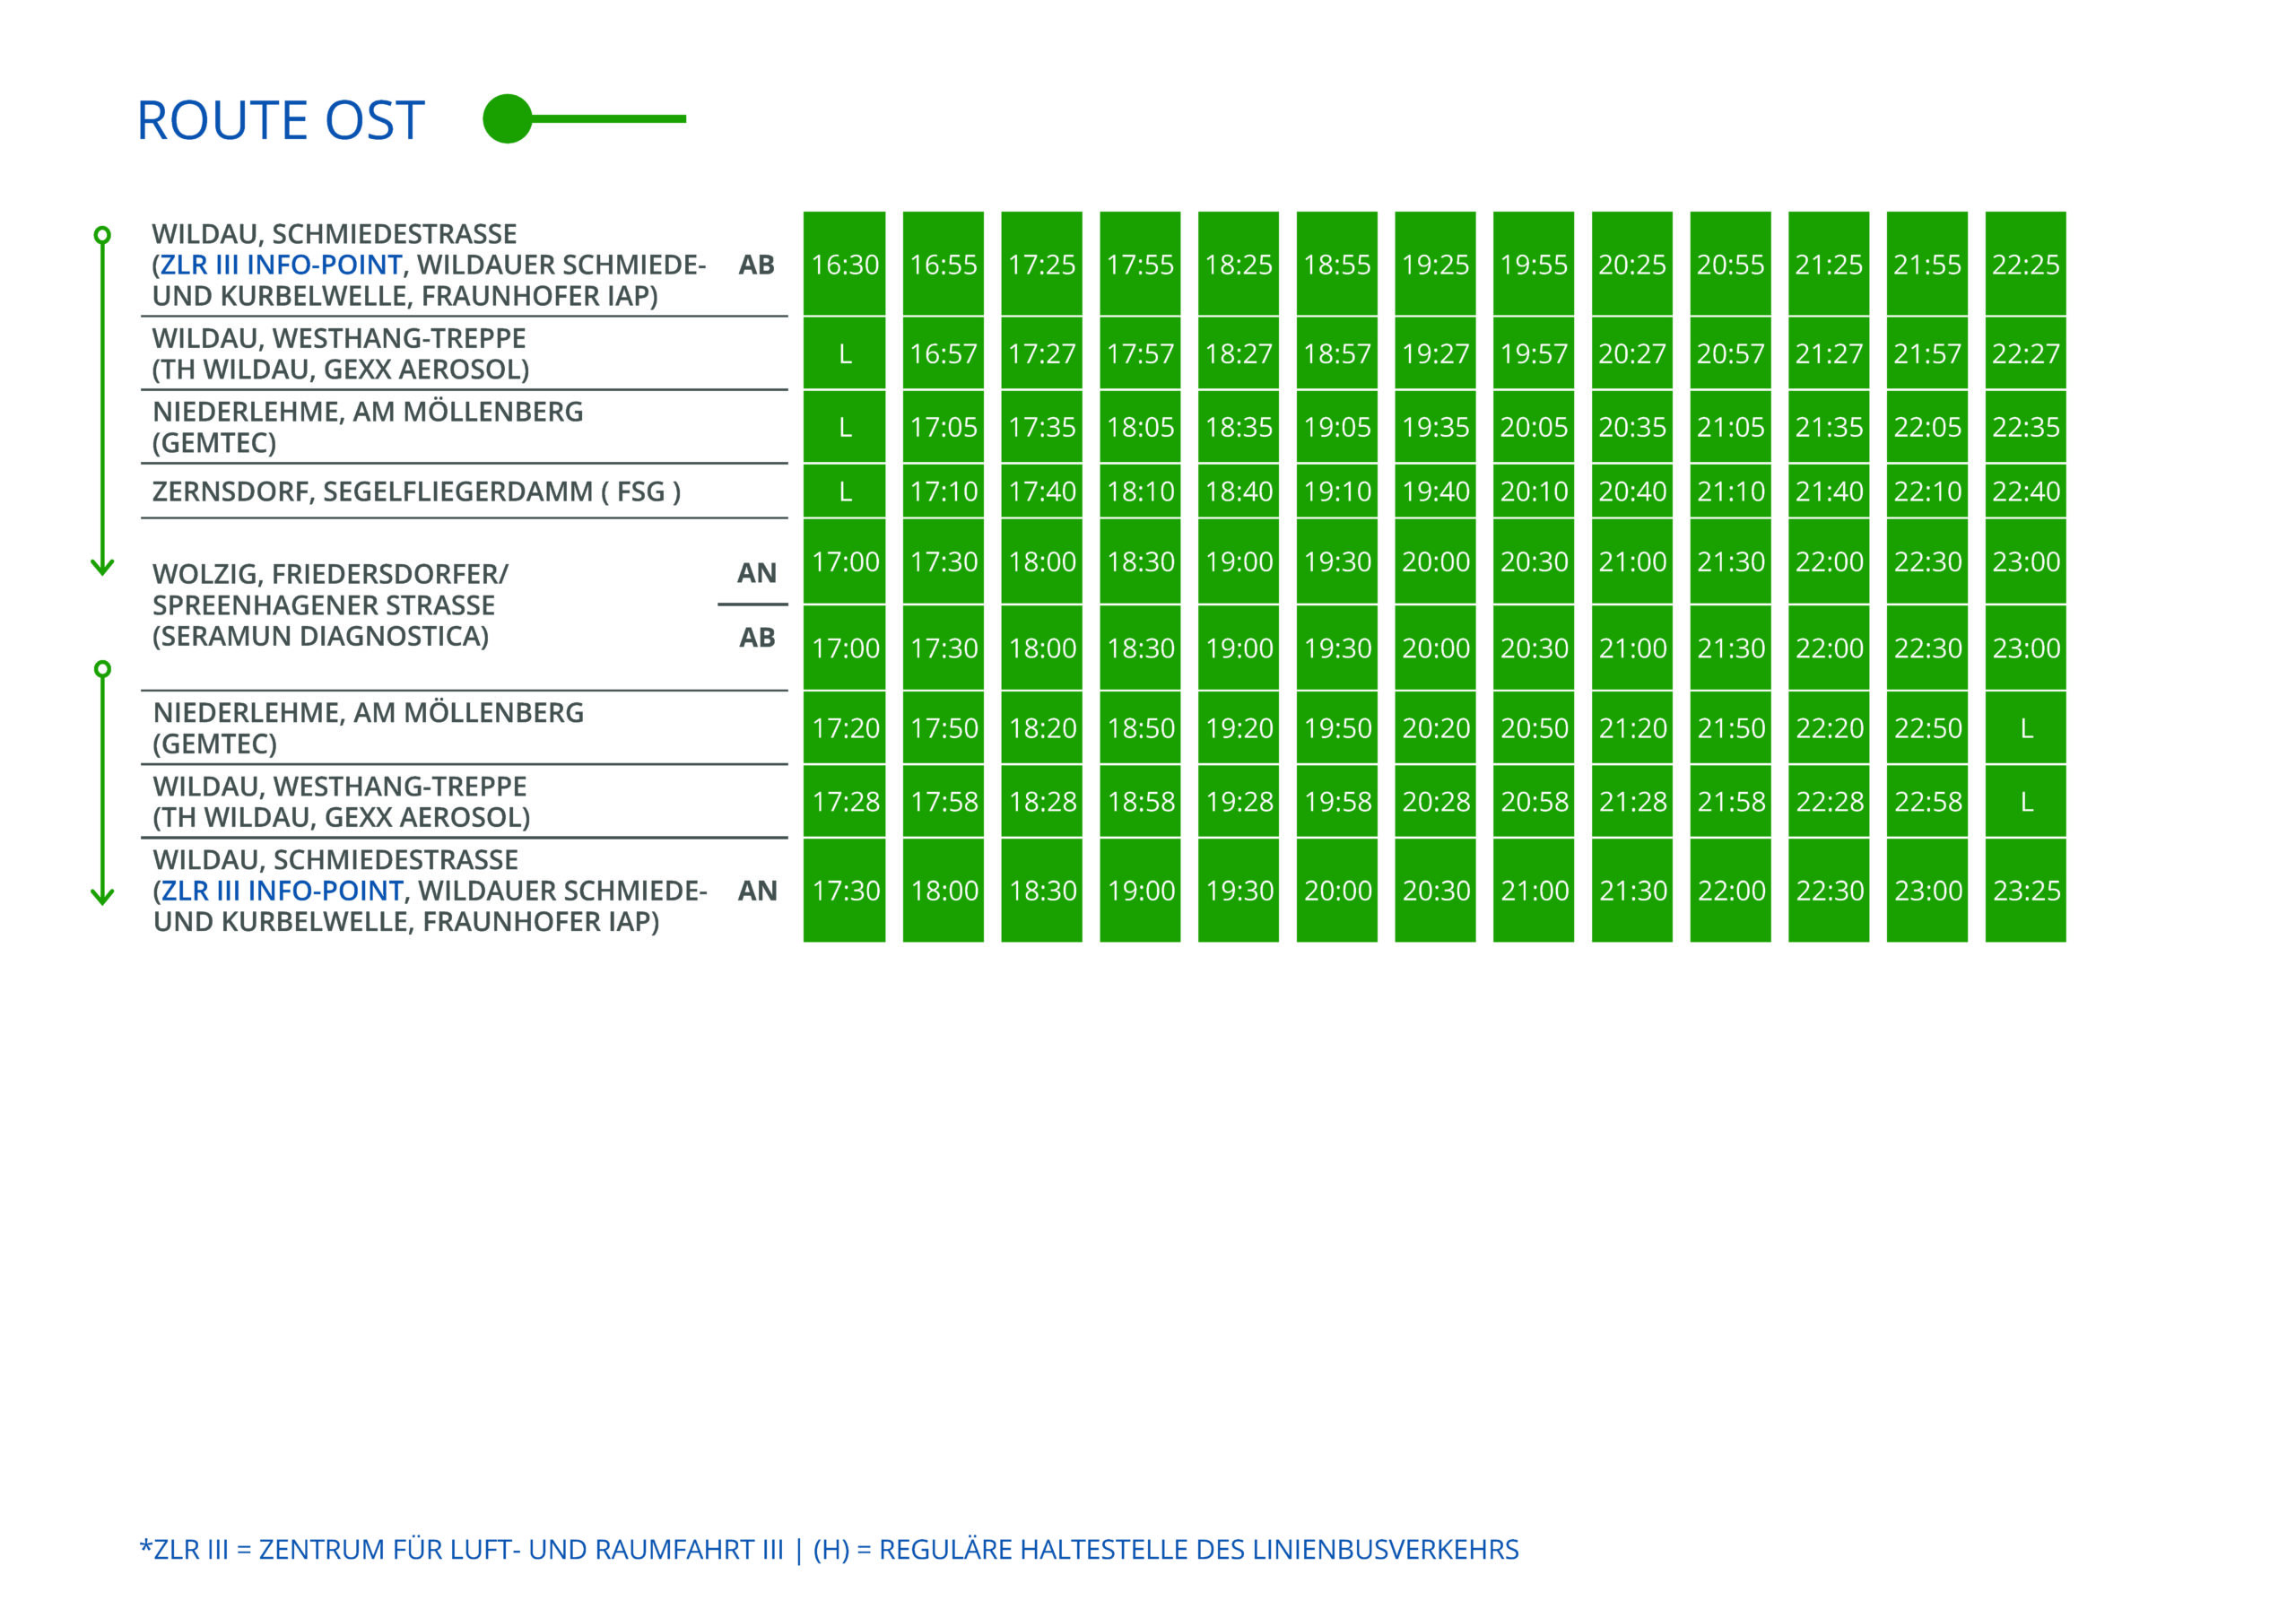Click the 22:58 time cell
Screen dimensions: 2296x1618
1928,802
